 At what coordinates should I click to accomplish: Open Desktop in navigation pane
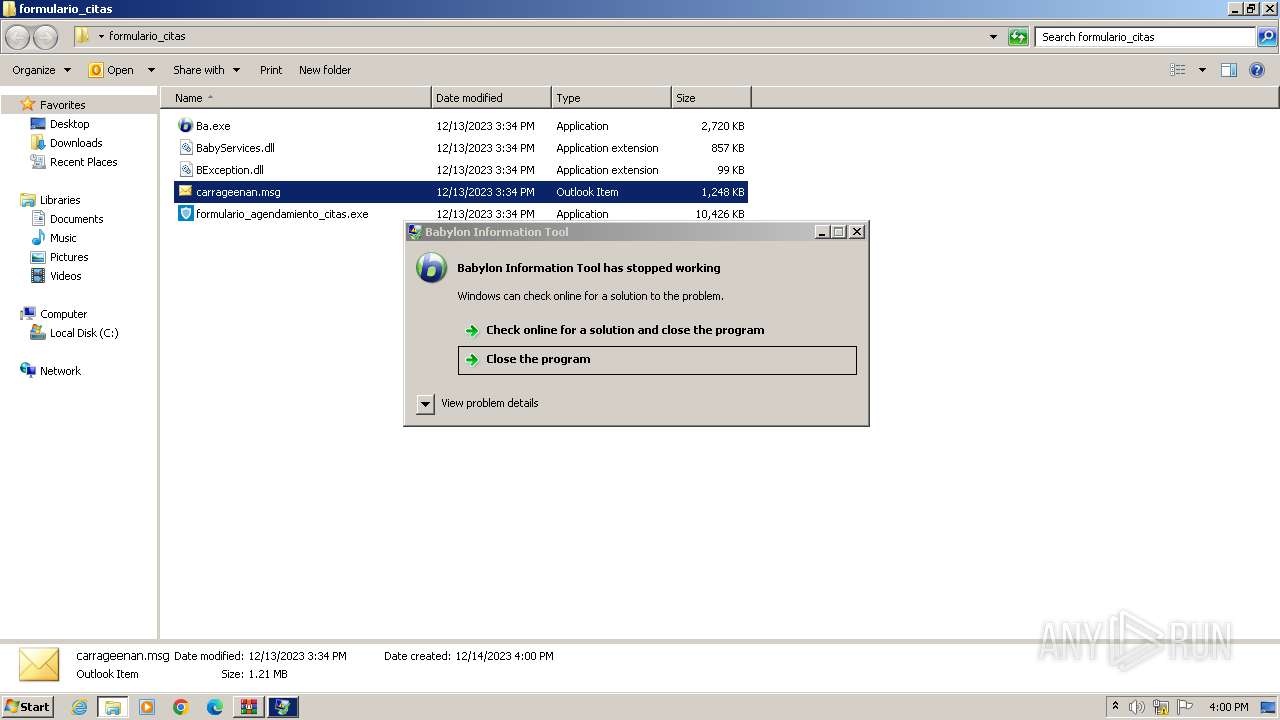(69, 124)
